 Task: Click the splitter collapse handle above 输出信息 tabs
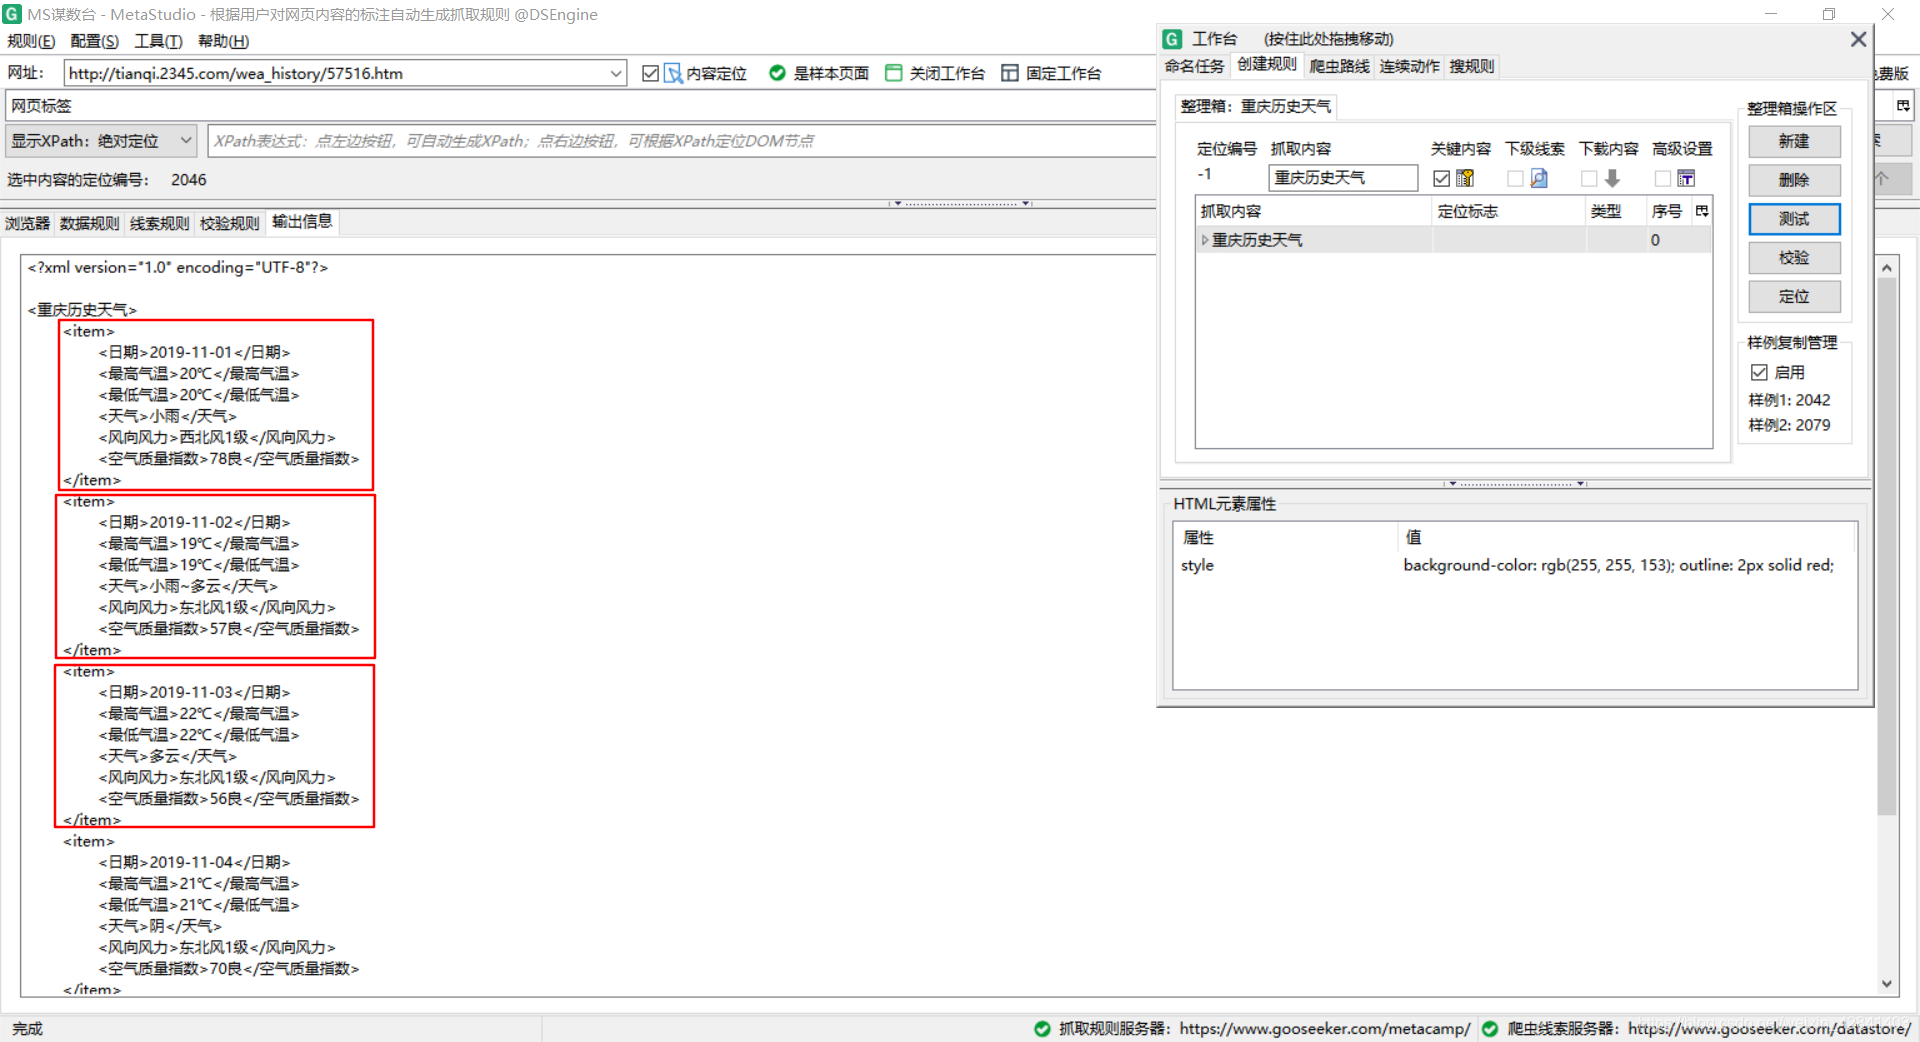[x=960, y=203]
